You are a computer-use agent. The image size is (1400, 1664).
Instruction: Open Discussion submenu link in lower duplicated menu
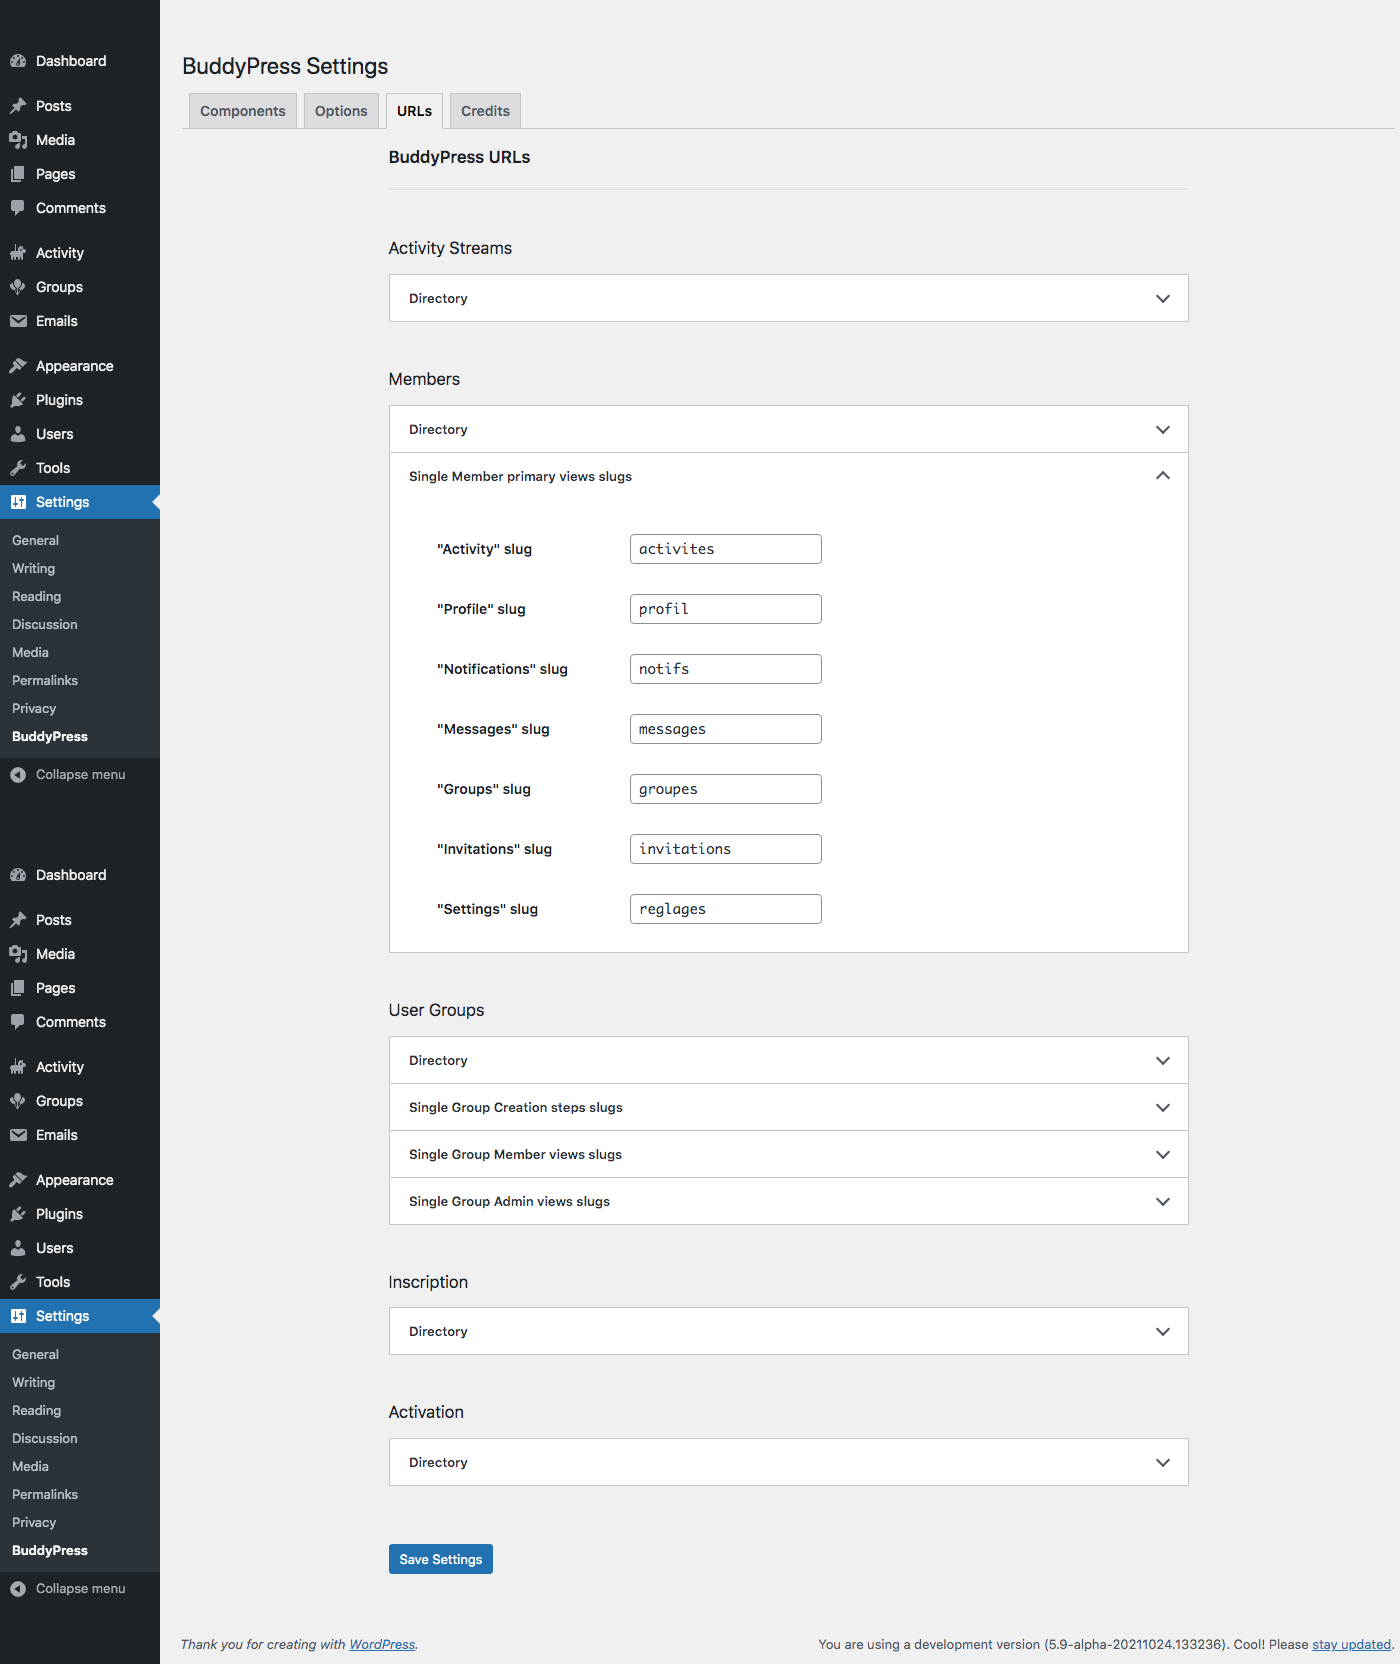(44, 1438)
